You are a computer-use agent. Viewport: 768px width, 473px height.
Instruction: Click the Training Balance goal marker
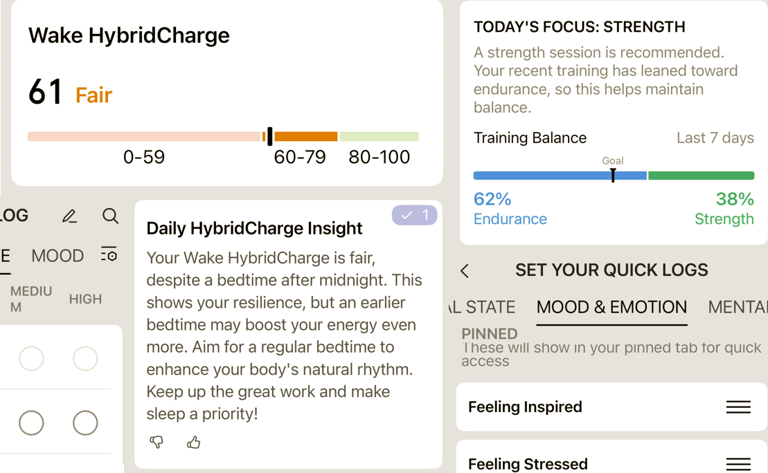613,175
